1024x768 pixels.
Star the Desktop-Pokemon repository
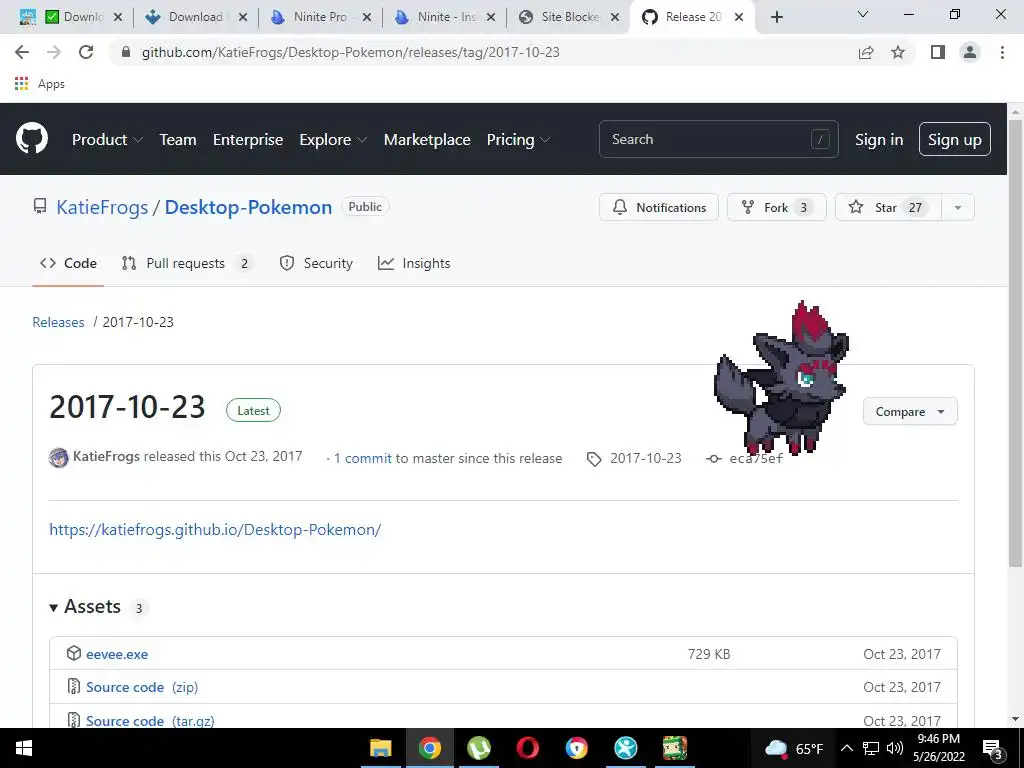[888, 208]
